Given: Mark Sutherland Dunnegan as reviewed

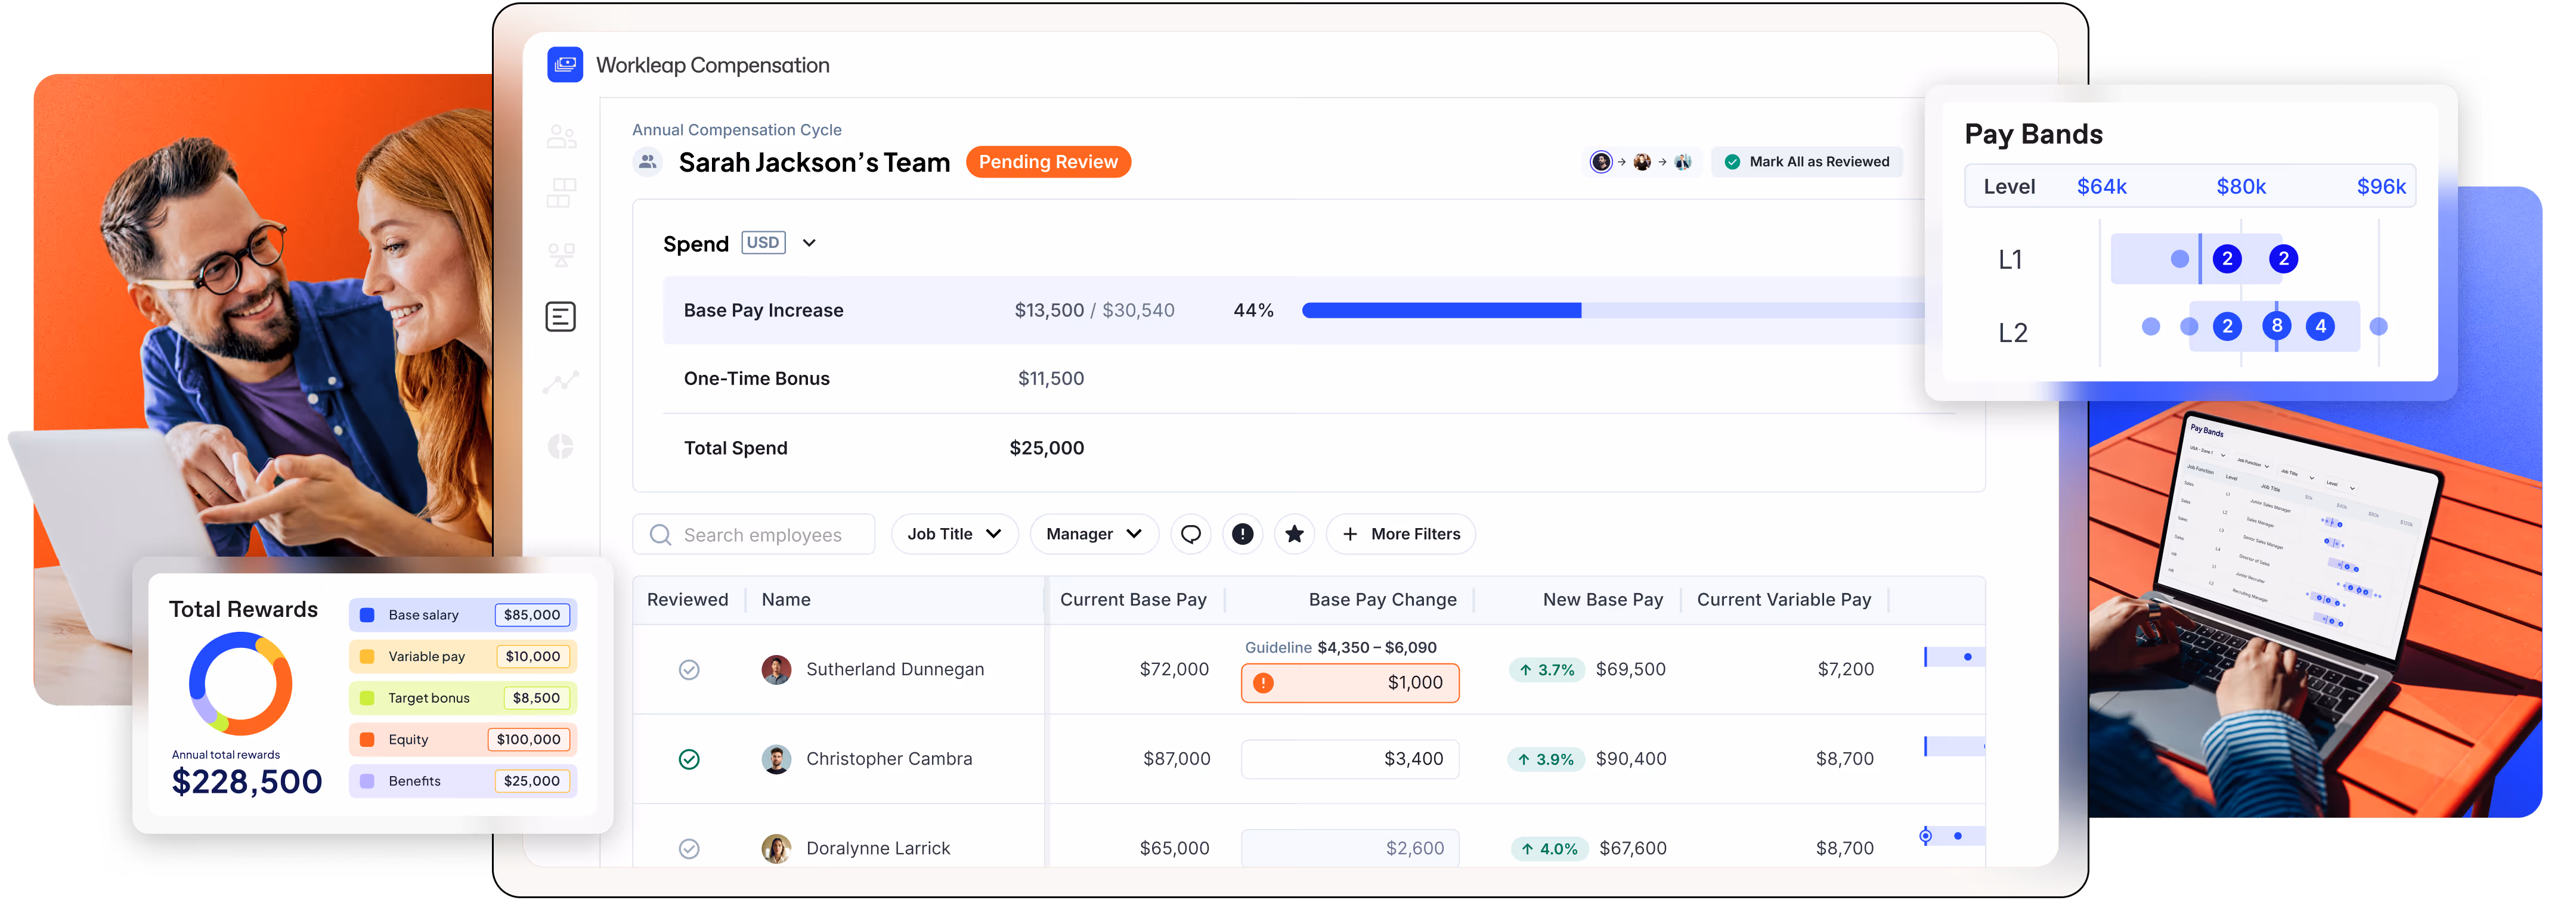Looking at the screenshot, I should [689, 670].
